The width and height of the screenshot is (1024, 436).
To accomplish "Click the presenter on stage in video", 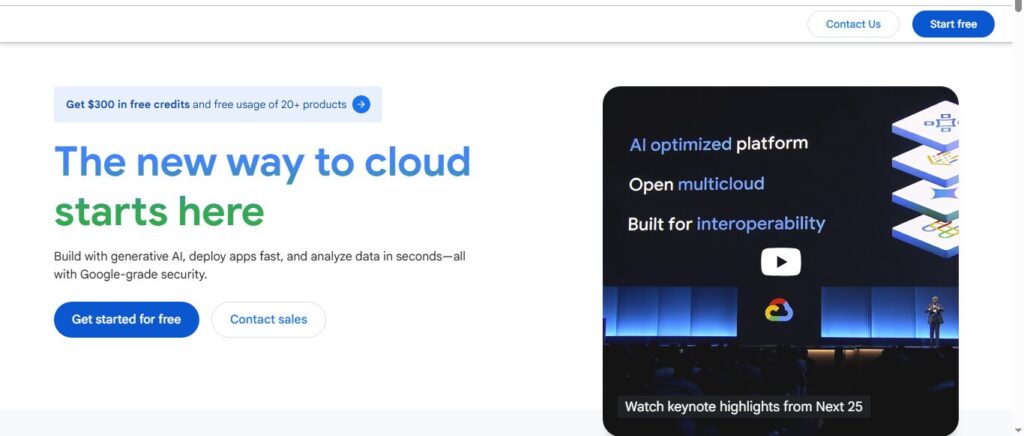I will pyautogui.click(x=935, y=320).
